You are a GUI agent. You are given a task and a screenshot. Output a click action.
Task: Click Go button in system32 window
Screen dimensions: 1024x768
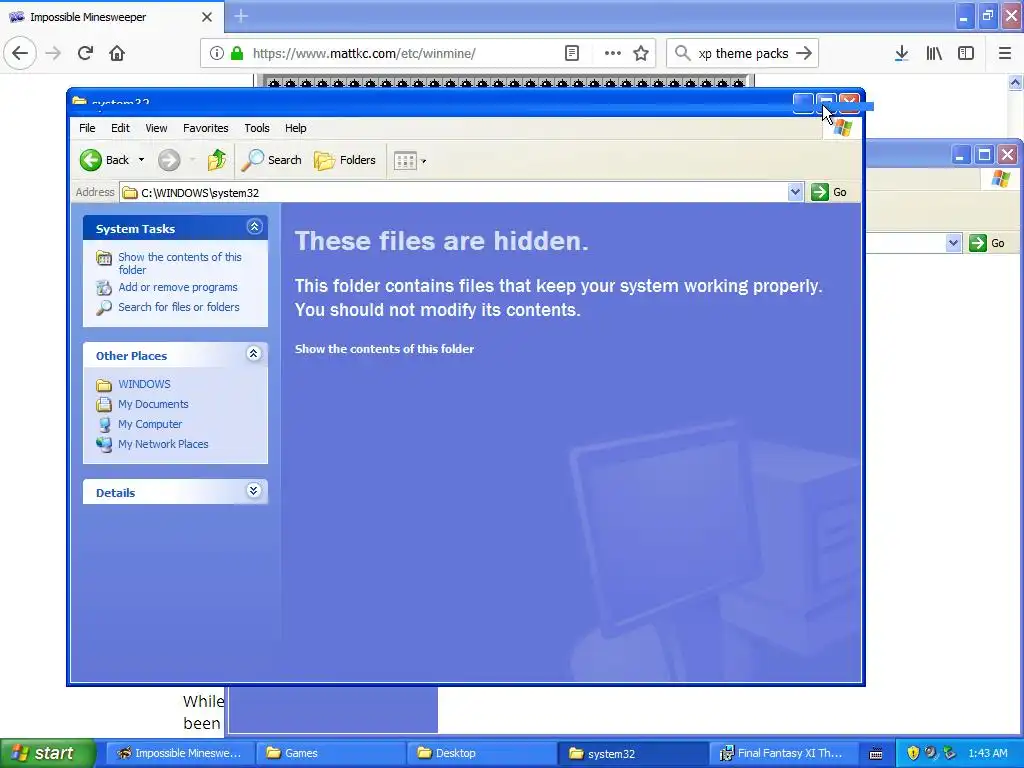point(829,192)
